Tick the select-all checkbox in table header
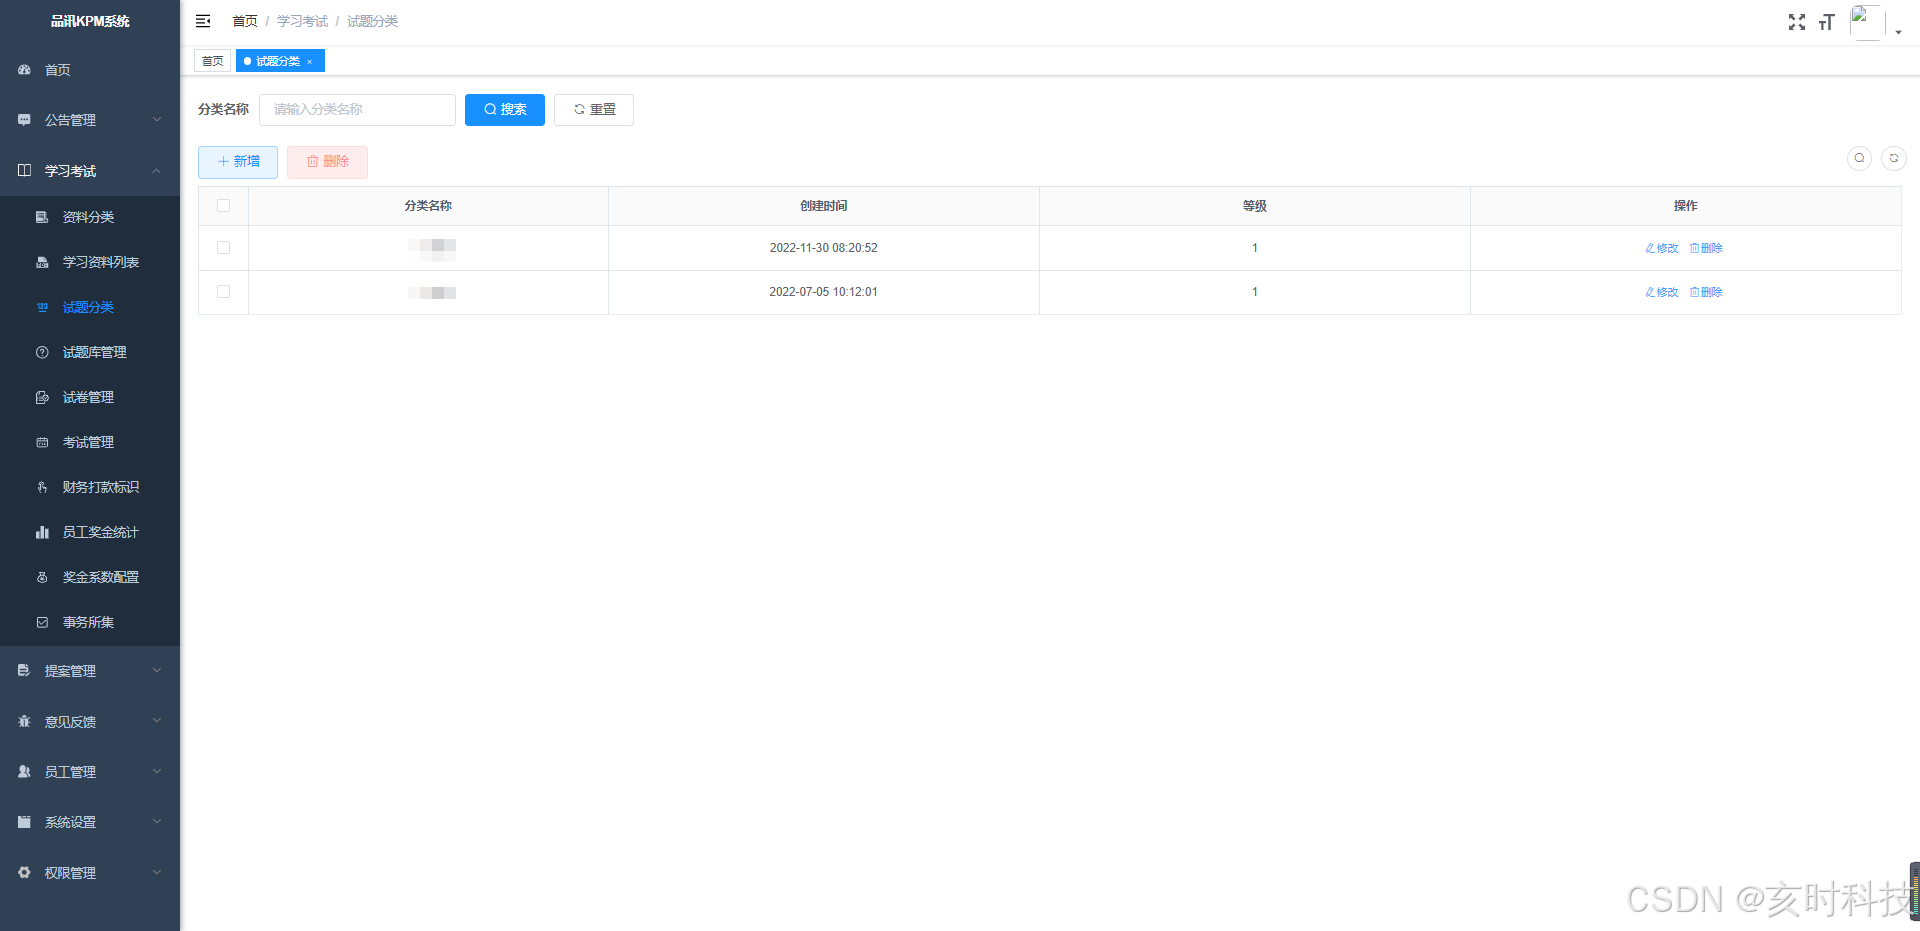Viewport: 1920px width, 931px height. (223, 206)
